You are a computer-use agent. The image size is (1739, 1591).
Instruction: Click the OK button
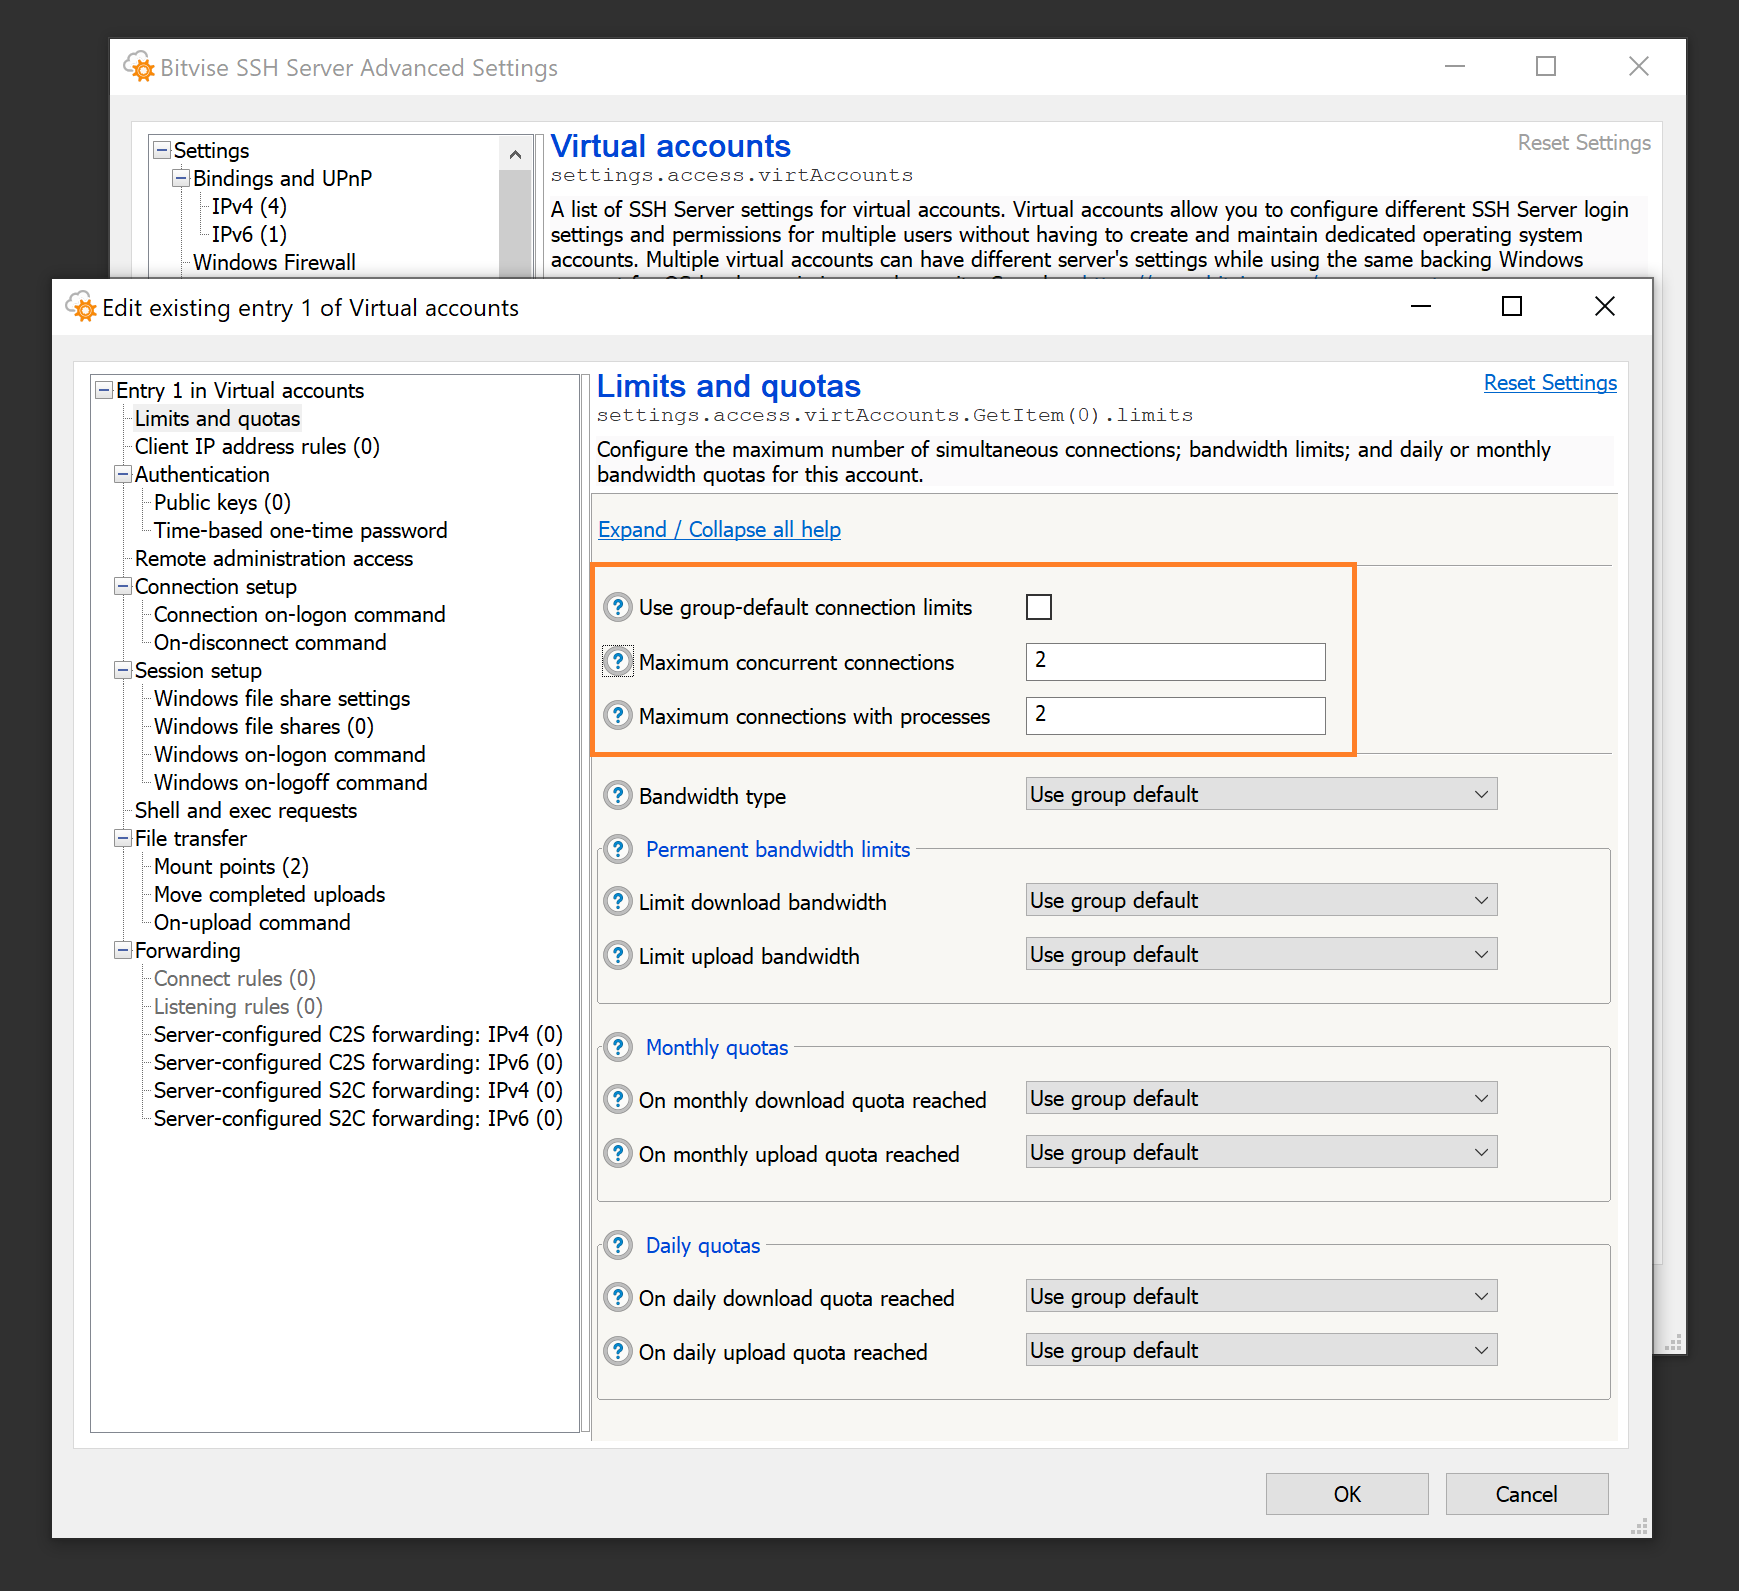(1346, 1494)
